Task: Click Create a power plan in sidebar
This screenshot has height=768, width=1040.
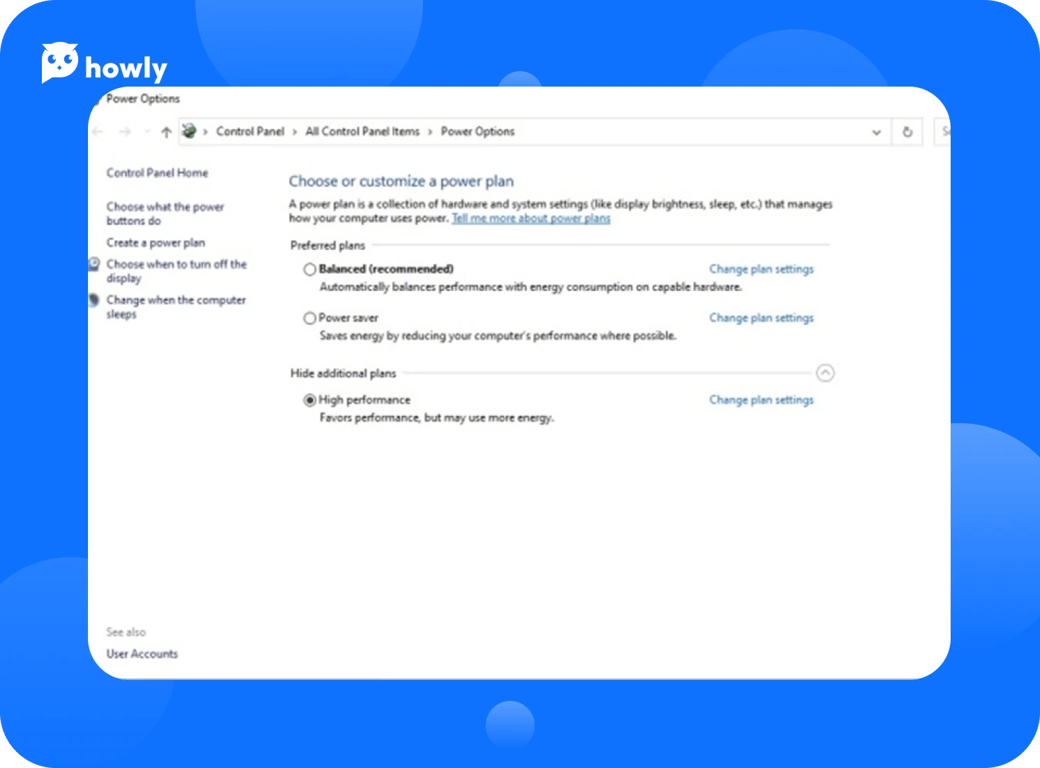Action: tap(156, 243)
